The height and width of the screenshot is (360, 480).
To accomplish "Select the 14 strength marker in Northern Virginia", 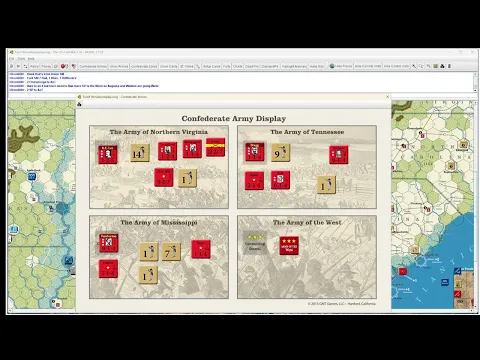I will (140, 153).
